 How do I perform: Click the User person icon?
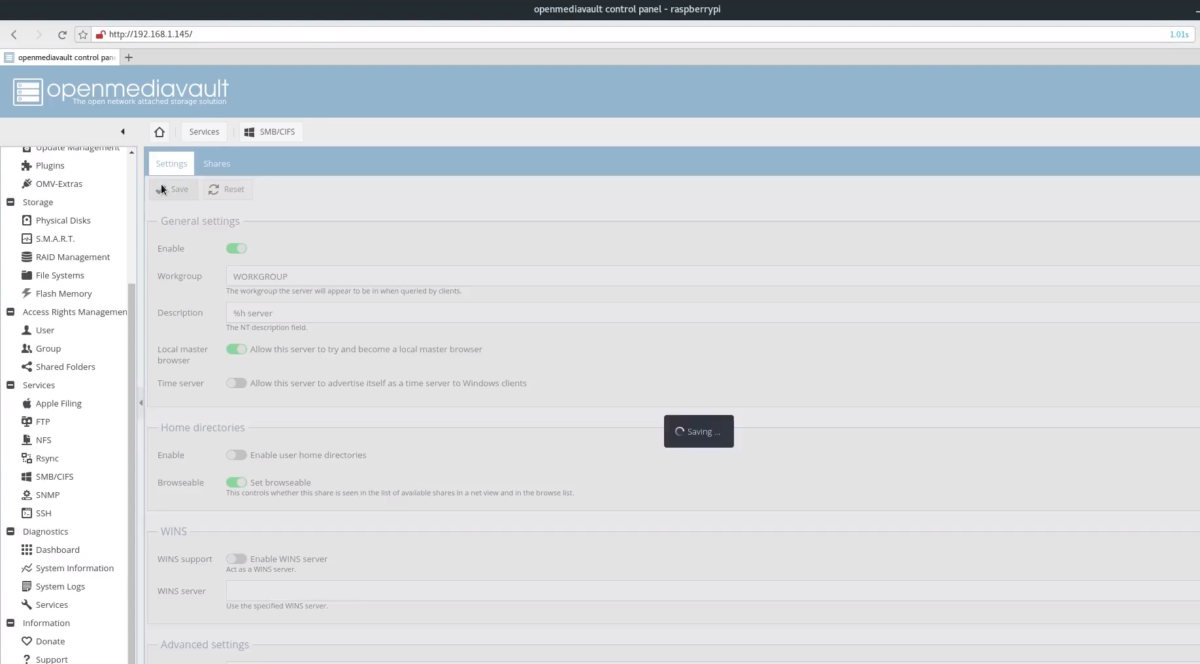(27, 330)
